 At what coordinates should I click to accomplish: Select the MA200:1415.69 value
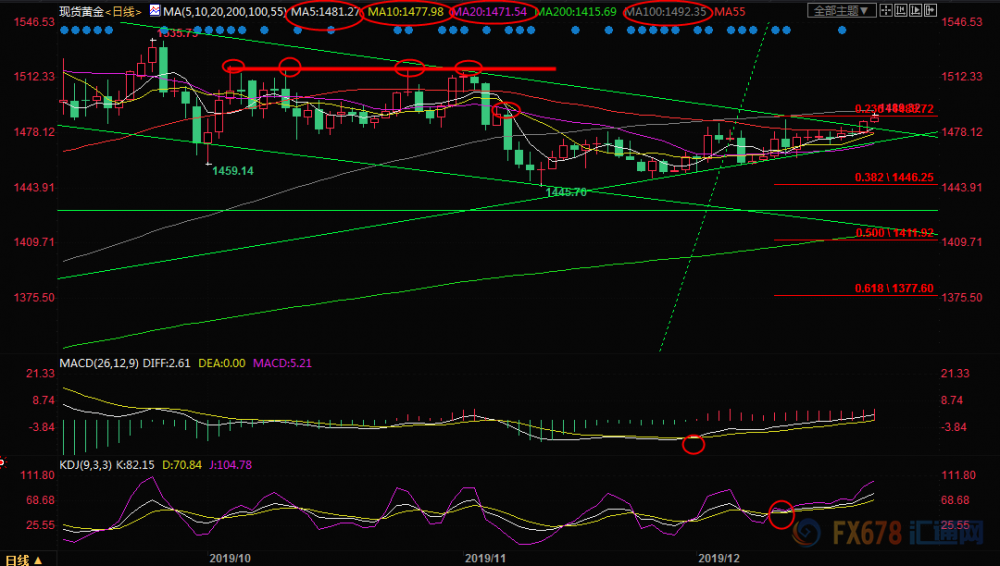(576, 11)
